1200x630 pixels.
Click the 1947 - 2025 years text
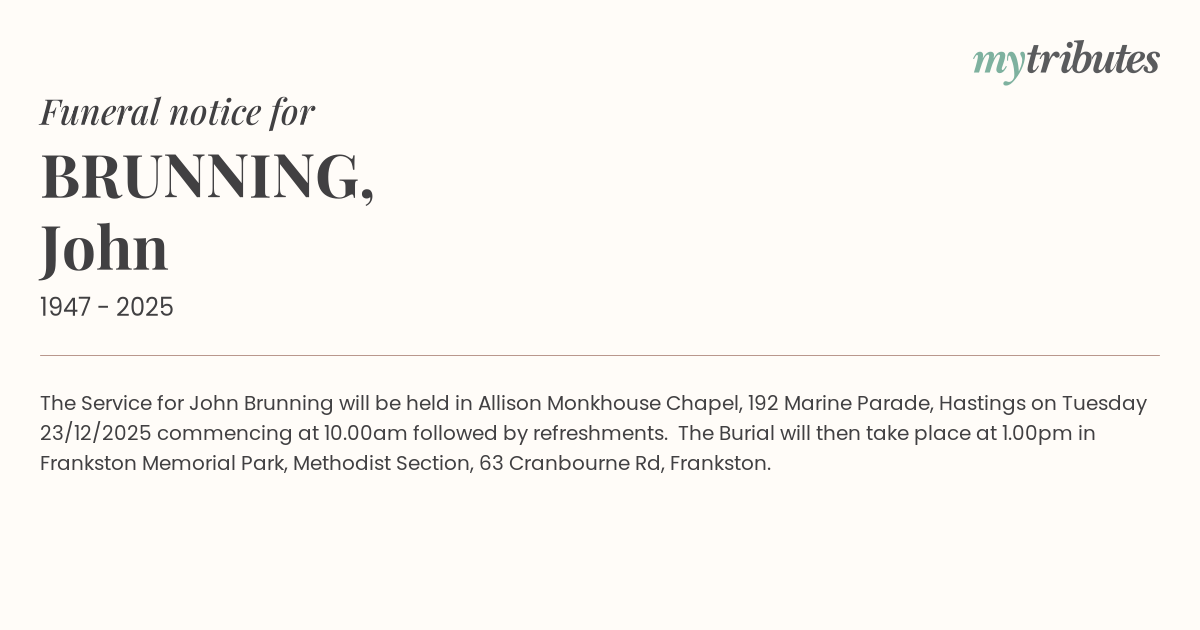pos(107,307)
